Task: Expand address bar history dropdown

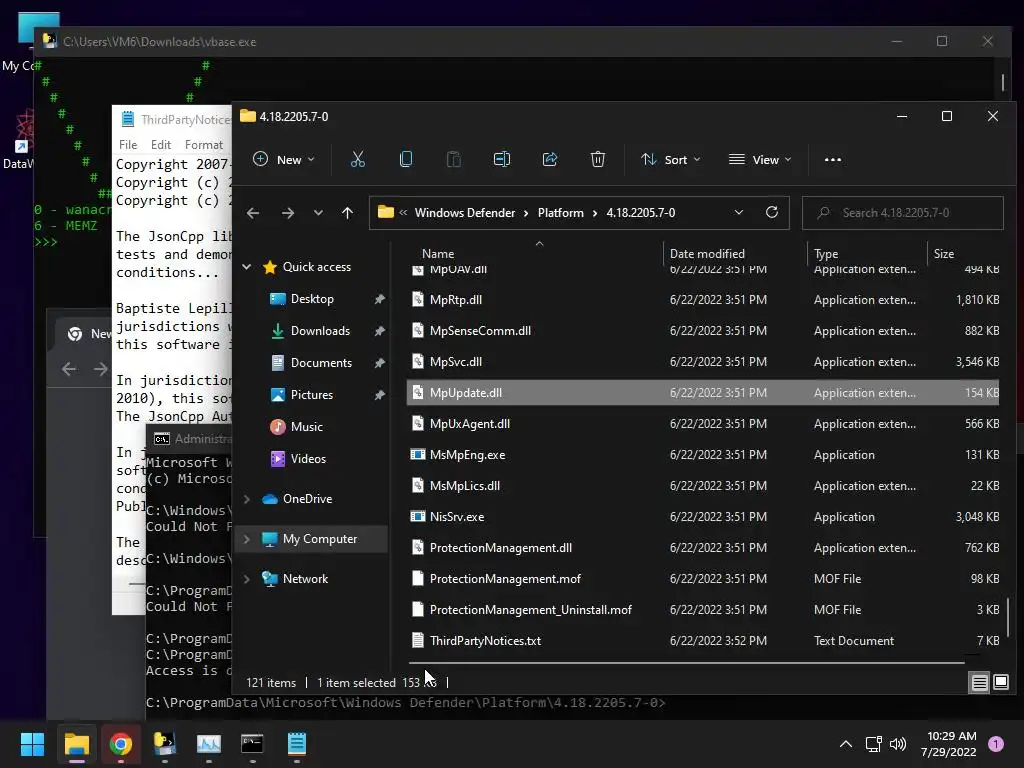Action: tap(739, 212)
